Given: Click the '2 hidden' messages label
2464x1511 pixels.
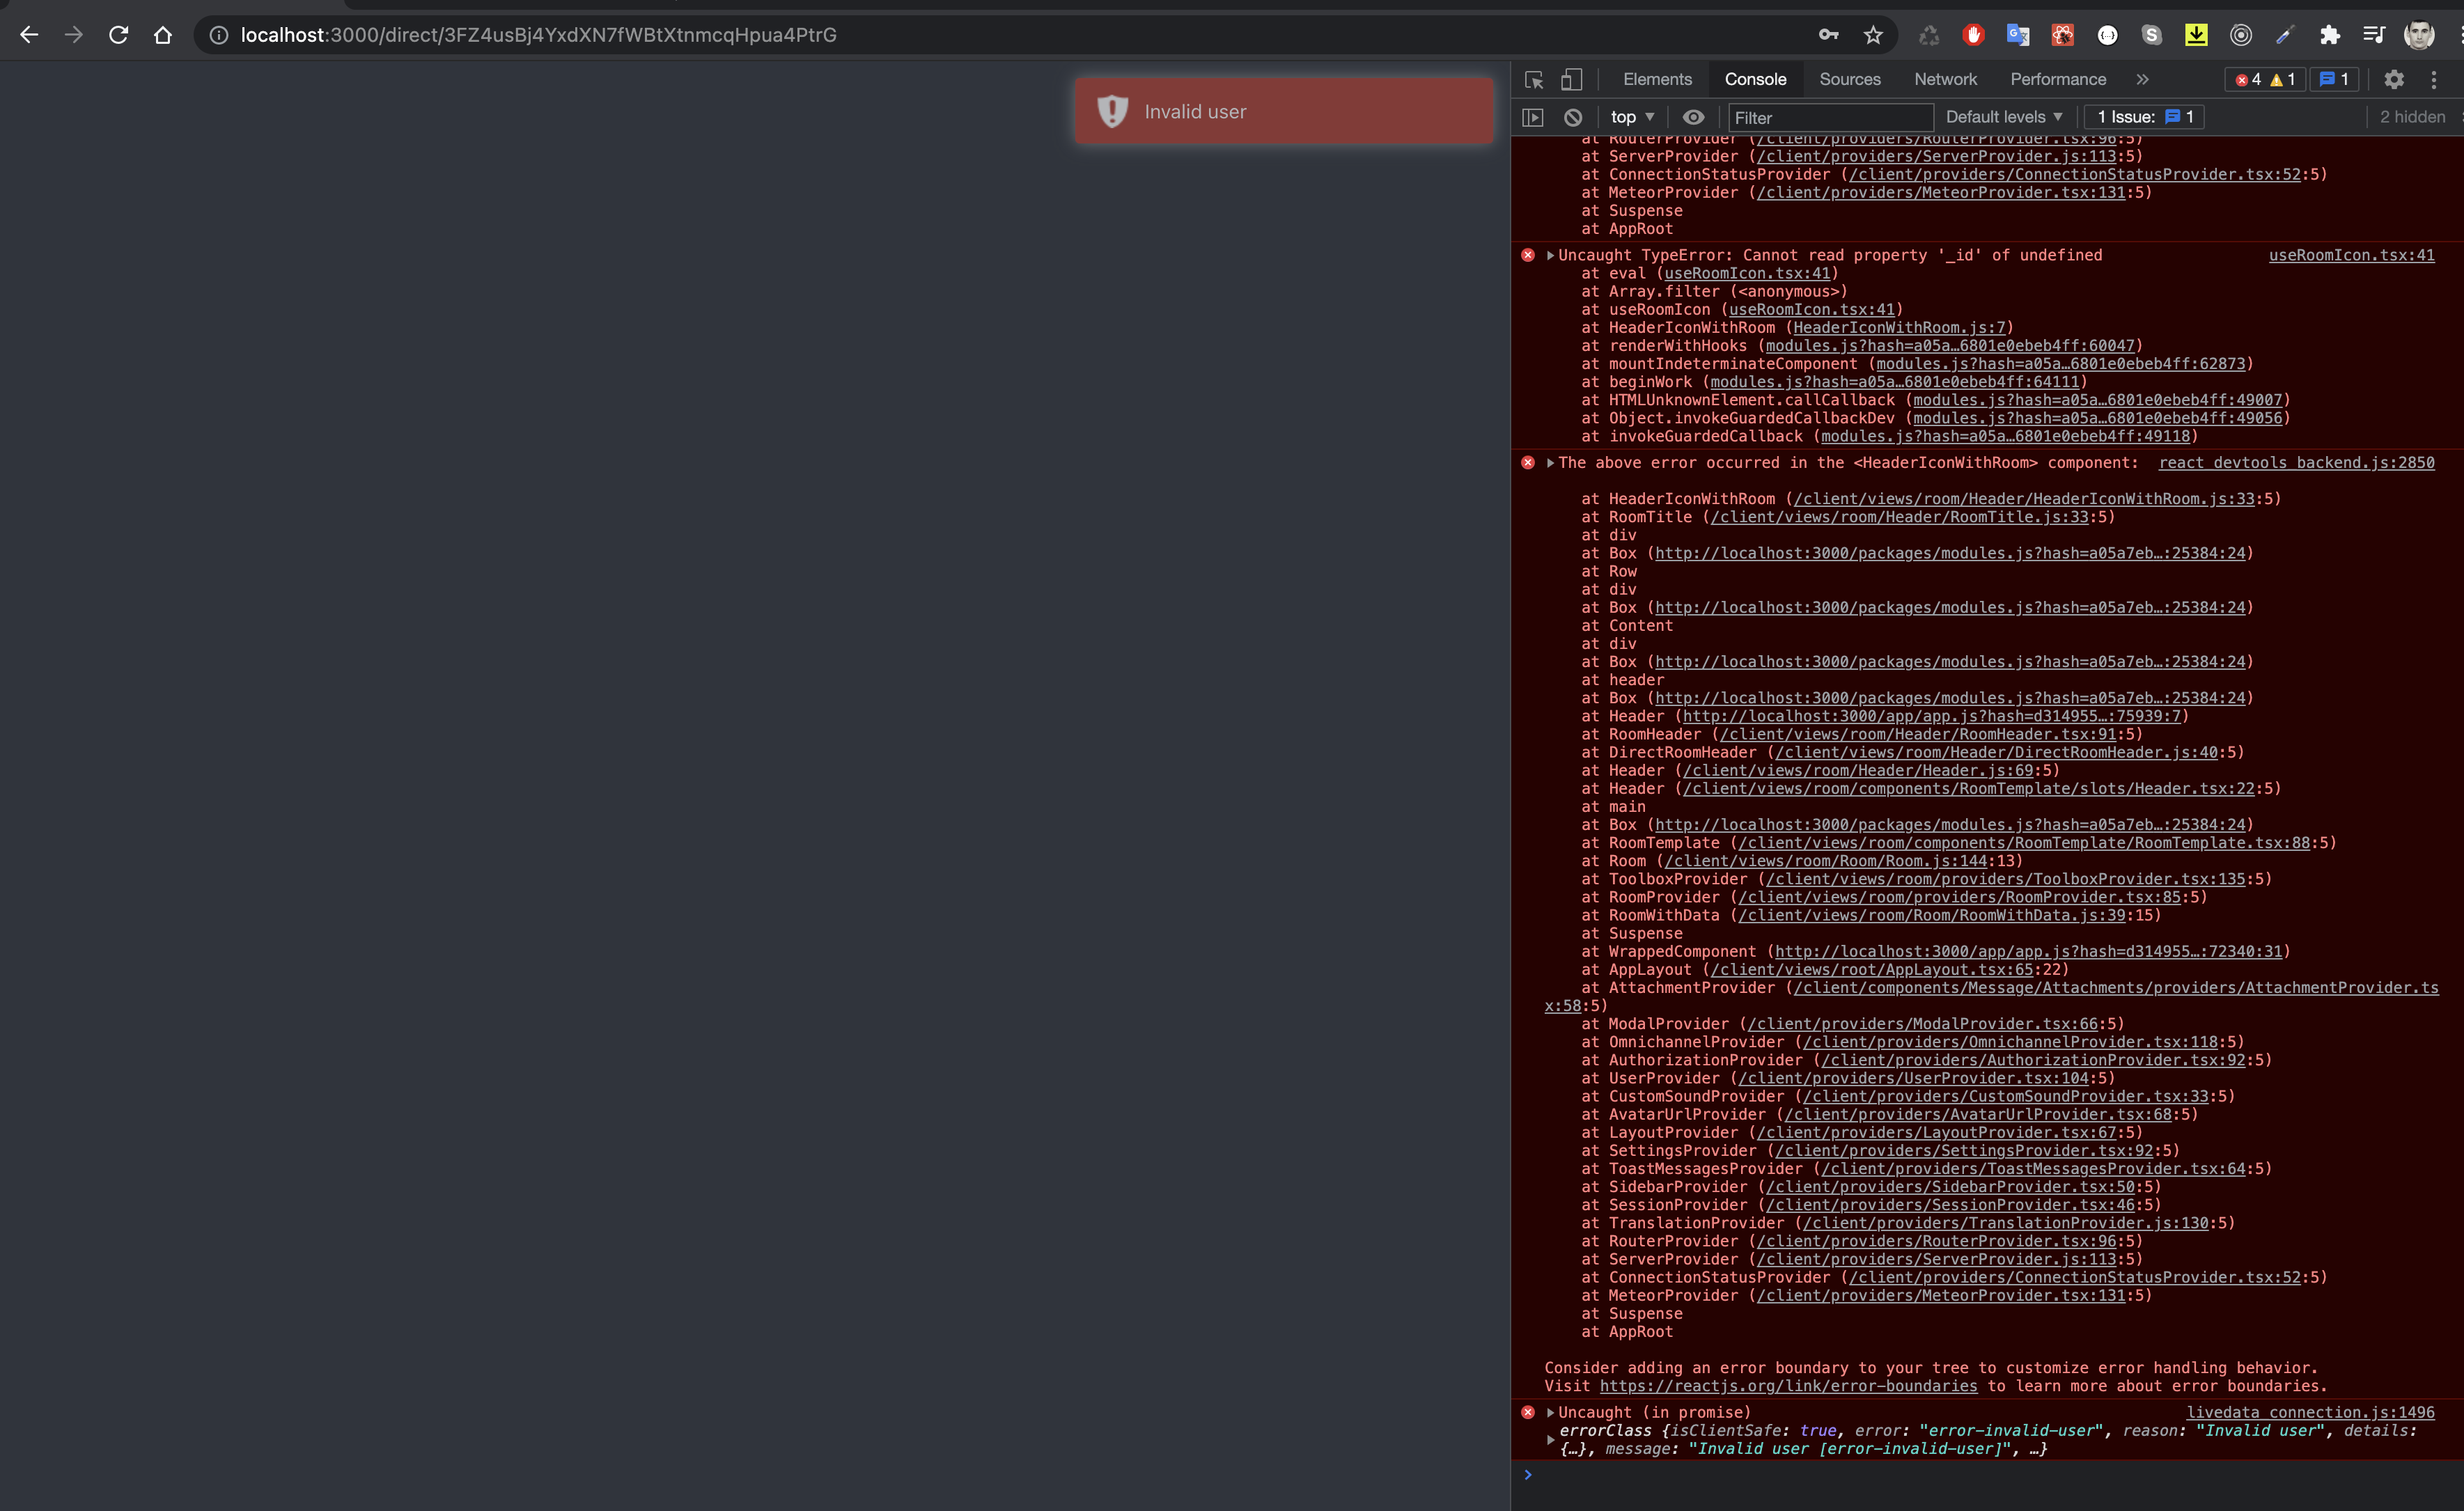Looking at the screenshot, I should coord(2412,117).
